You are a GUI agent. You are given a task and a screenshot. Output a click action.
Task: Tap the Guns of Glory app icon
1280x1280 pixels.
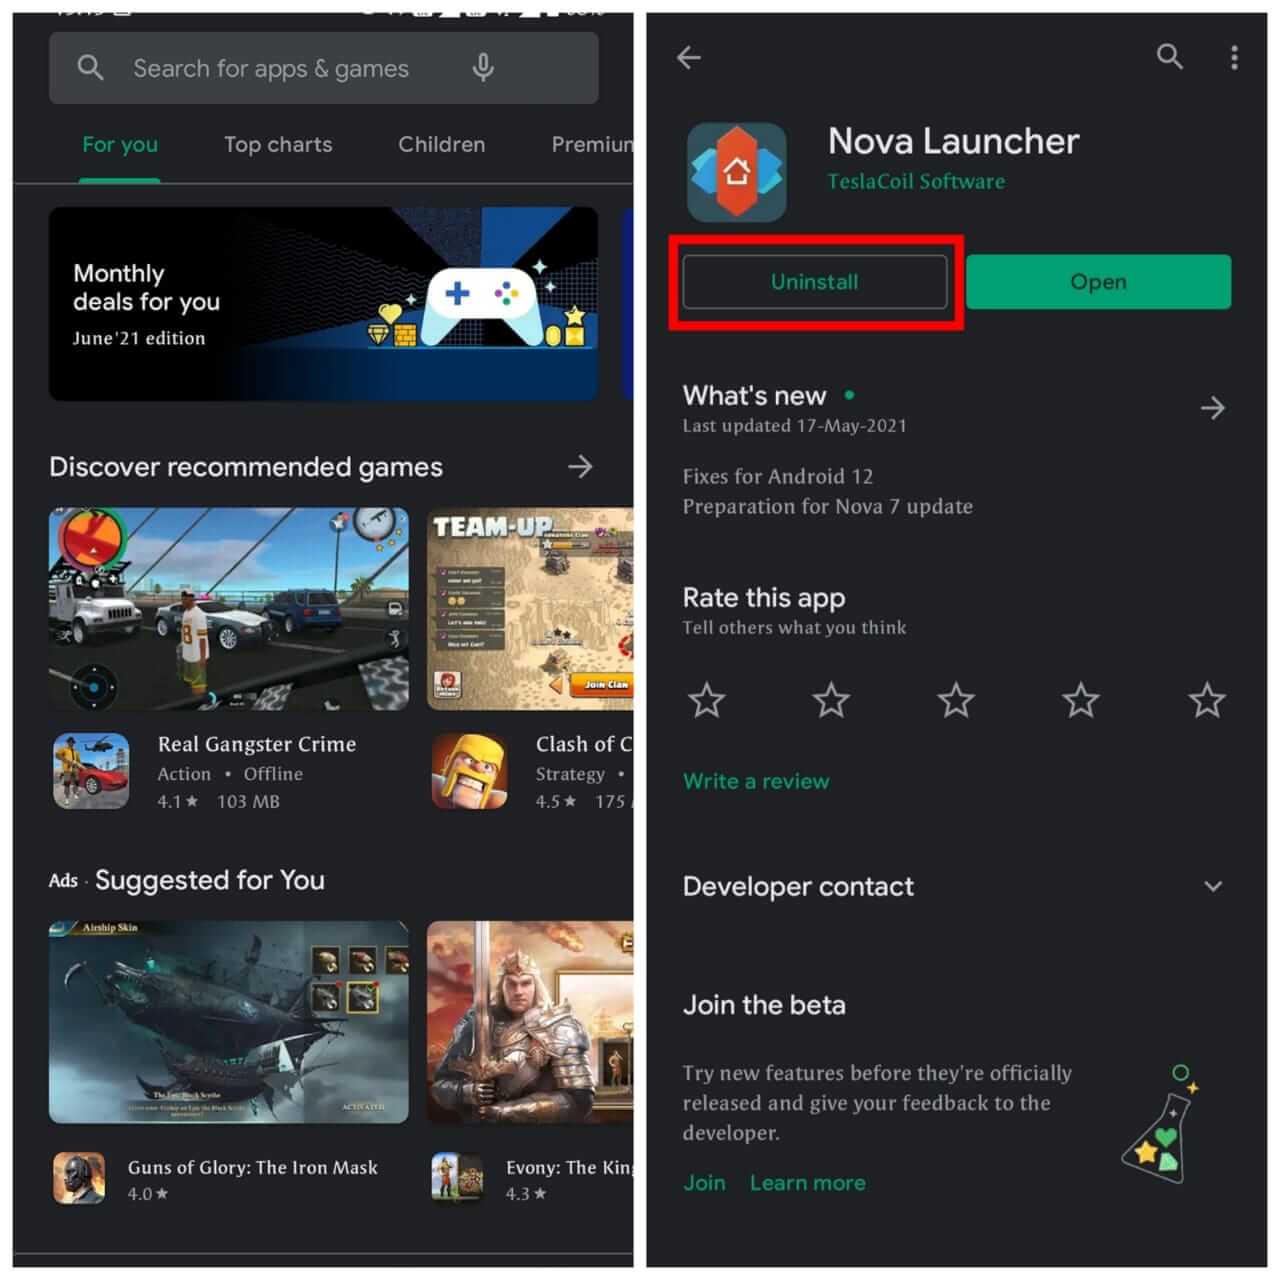(x=78, y=1178)
